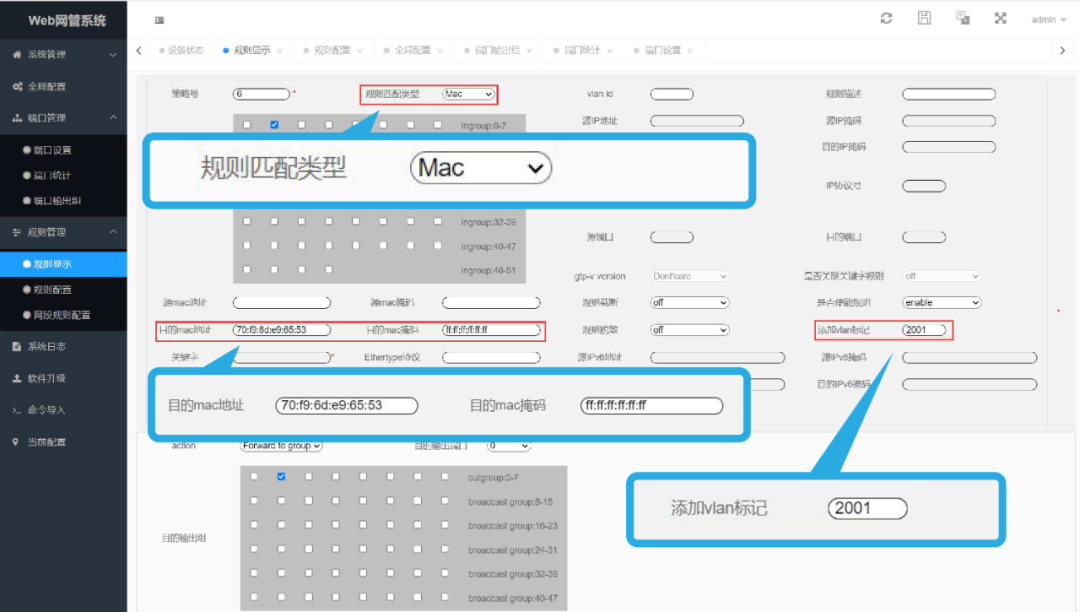Image resolution: width=1080 pixels, height=612 pixels.
Task: Click the 全局配置 gear icon in the sidebar
Action: 14,87
